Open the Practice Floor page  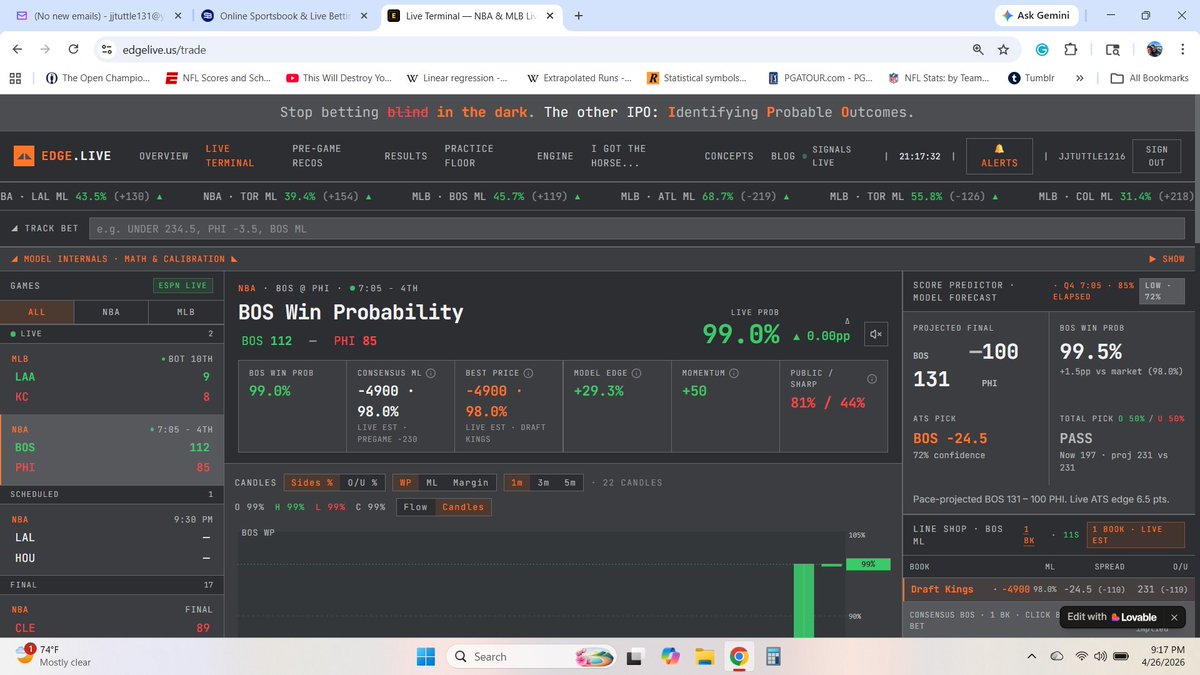[x=469, y=155]
